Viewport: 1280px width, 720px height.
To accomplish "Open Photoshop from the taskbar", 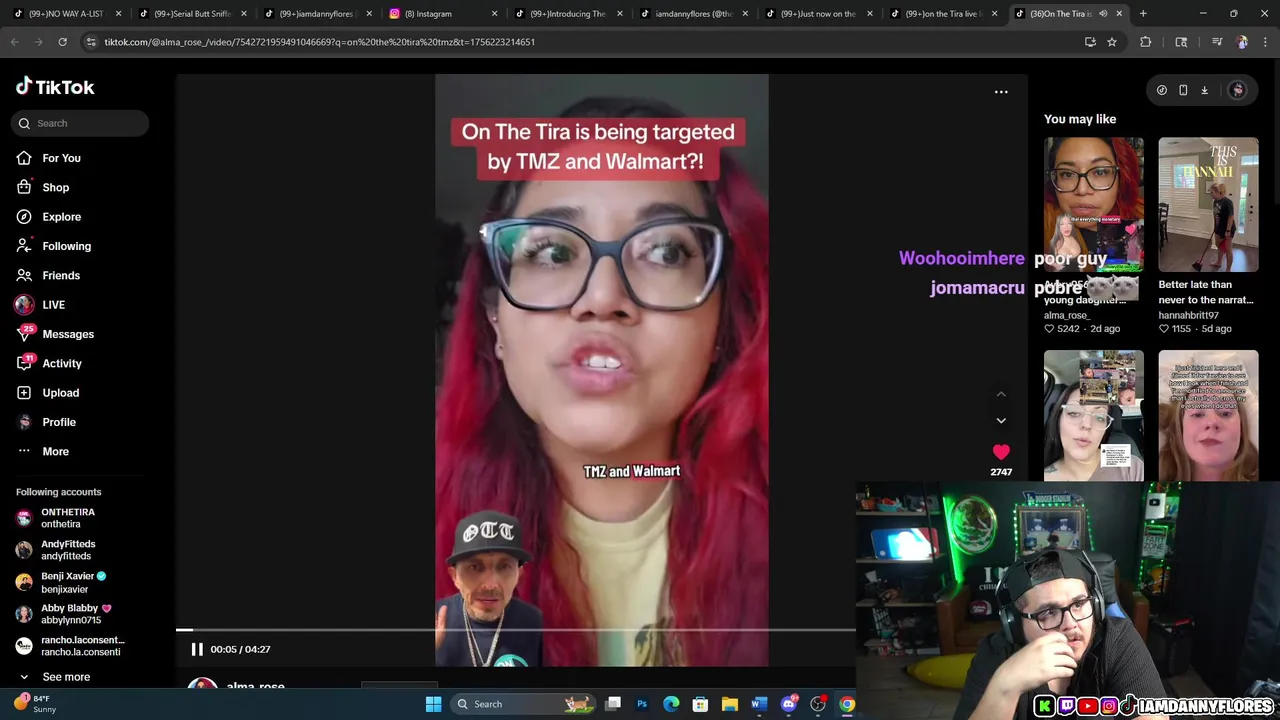I will pos(642,704).
